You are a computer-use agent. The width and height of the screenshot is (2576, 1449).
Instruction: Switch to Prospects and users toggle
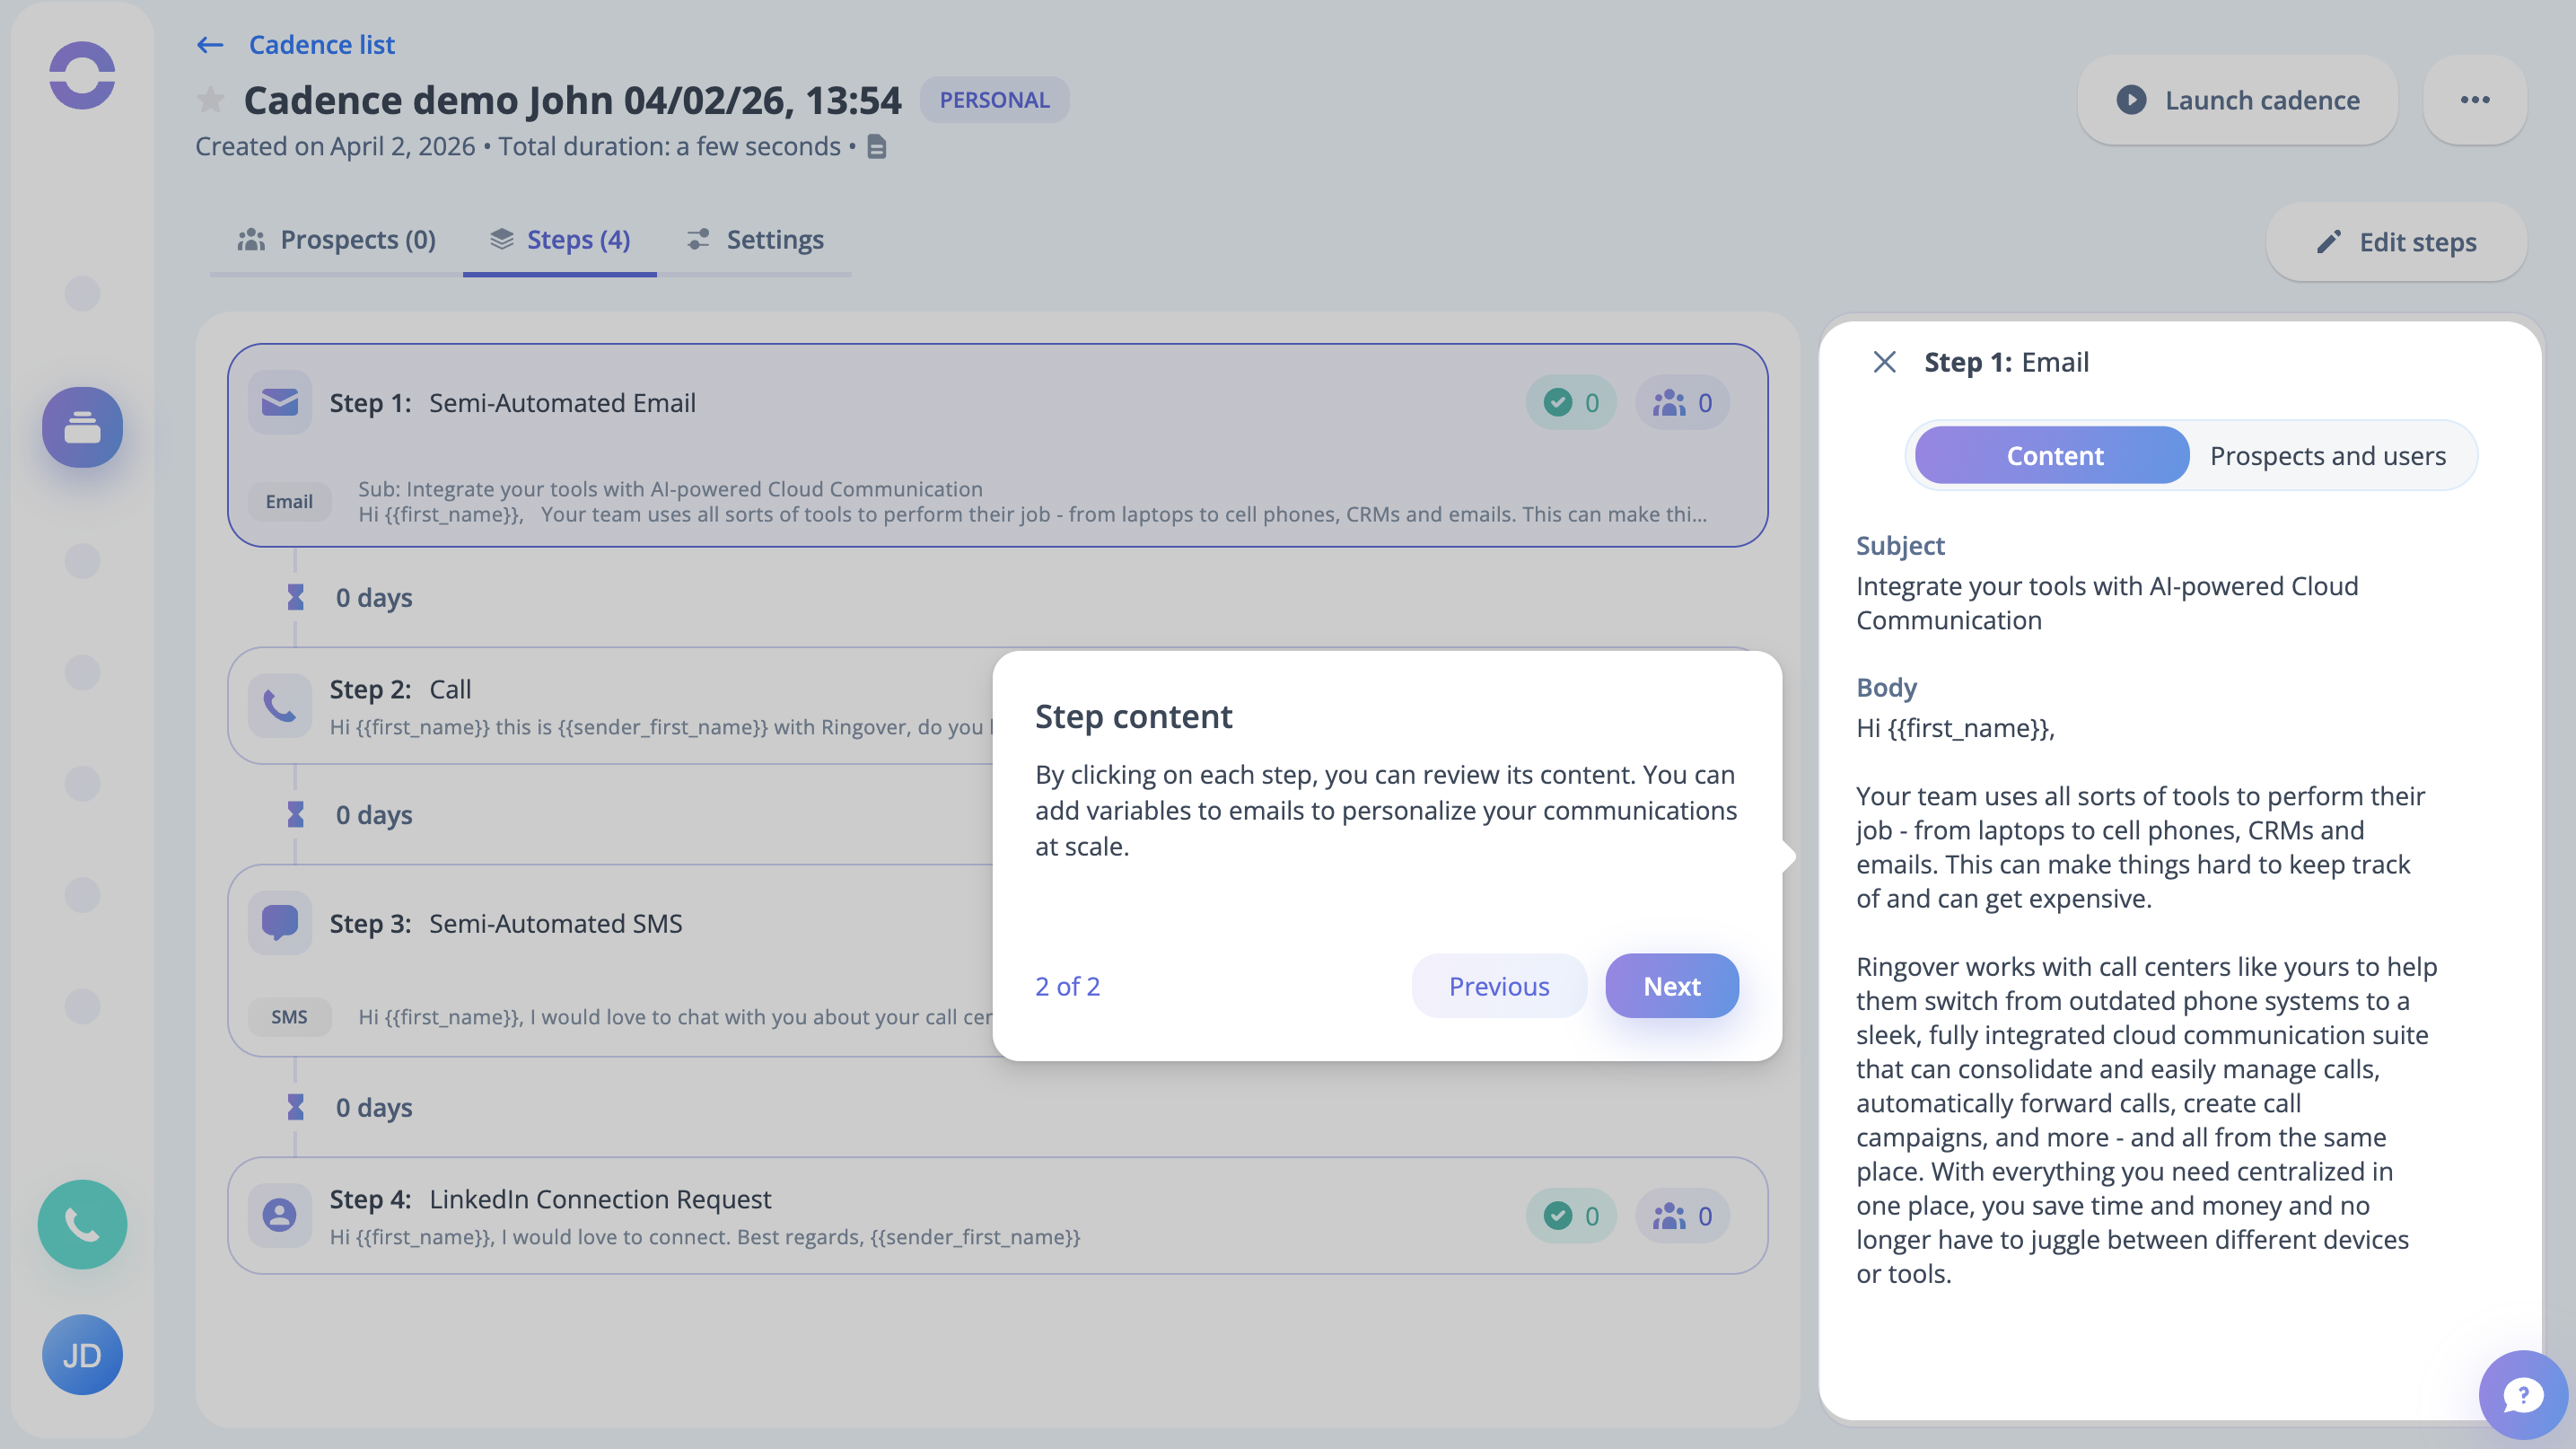(x=2327, y=456)
